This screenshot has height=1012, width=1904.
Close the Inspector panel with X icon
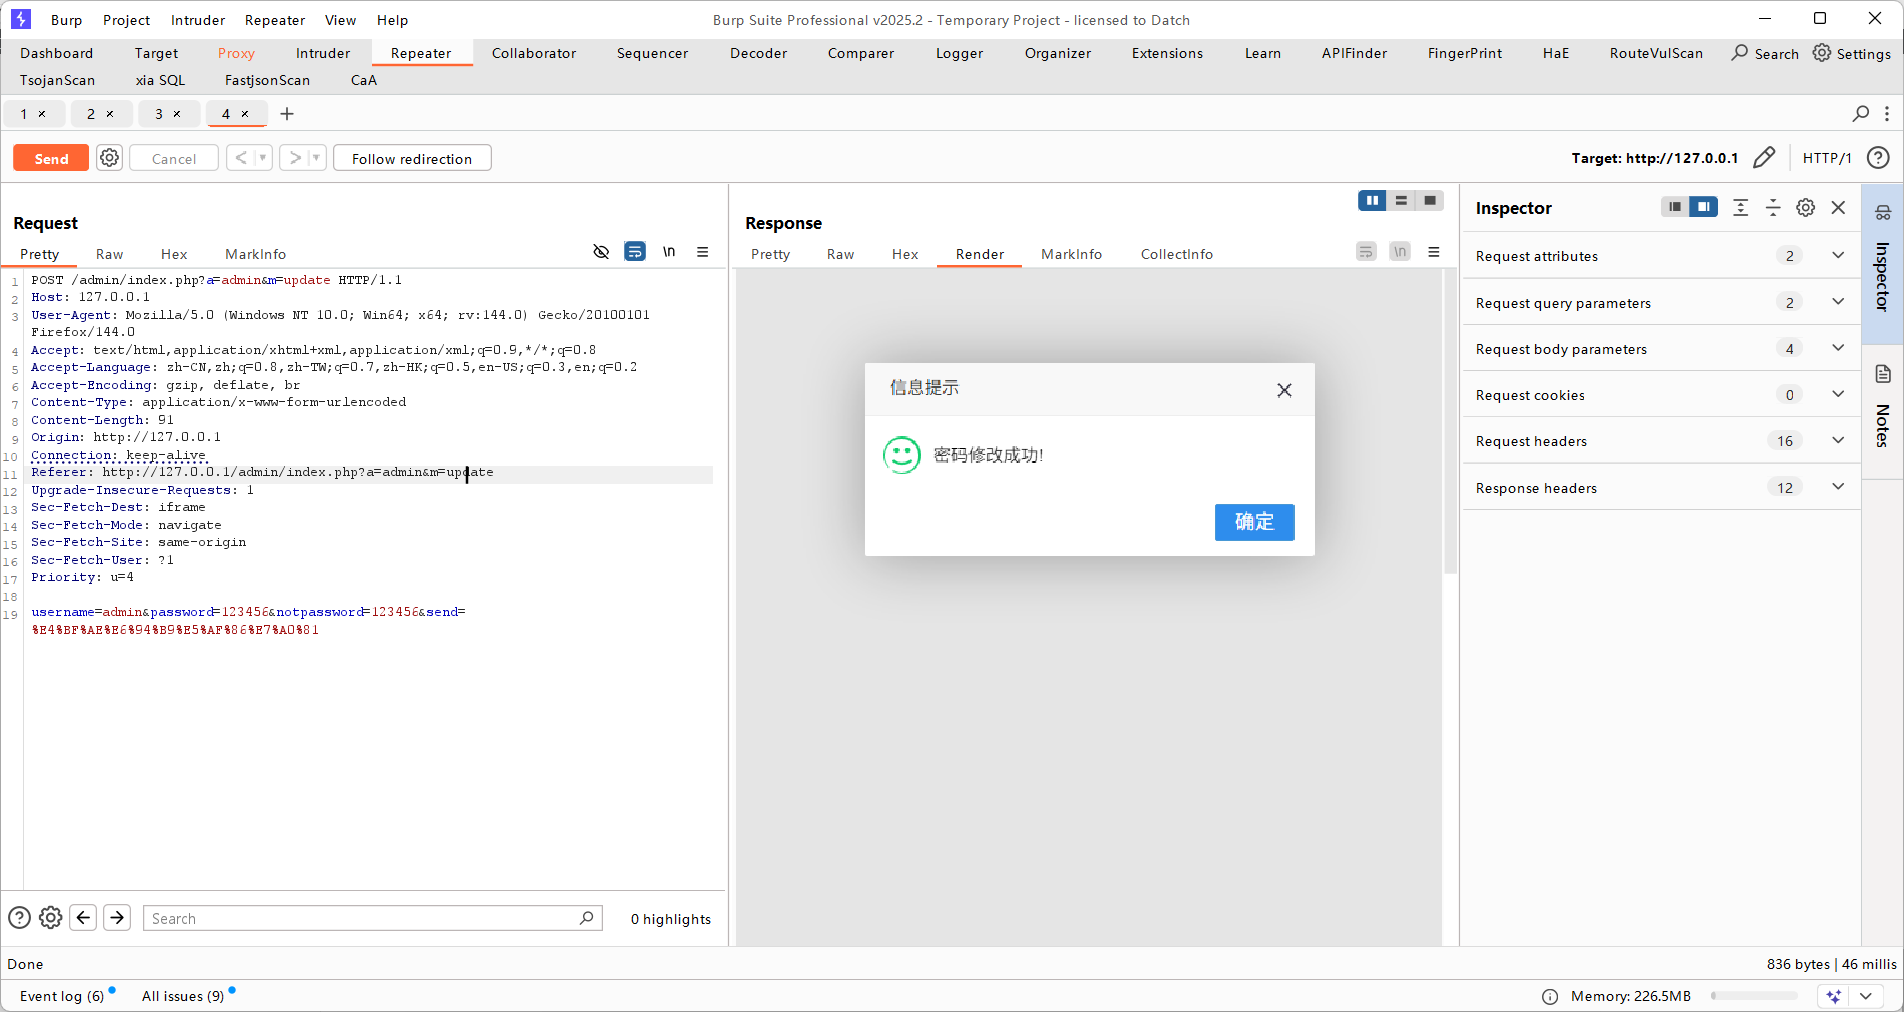pos(1838,208)
